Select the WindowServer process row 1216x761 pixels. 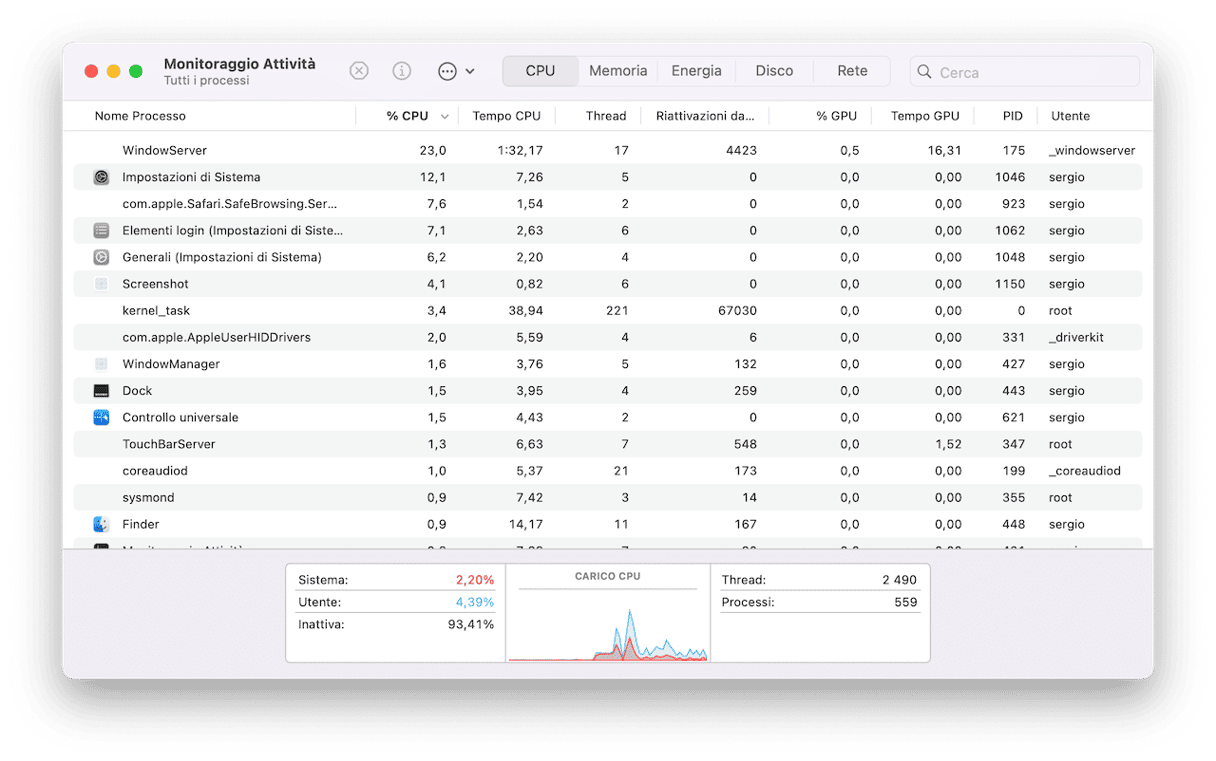(608, 150)
